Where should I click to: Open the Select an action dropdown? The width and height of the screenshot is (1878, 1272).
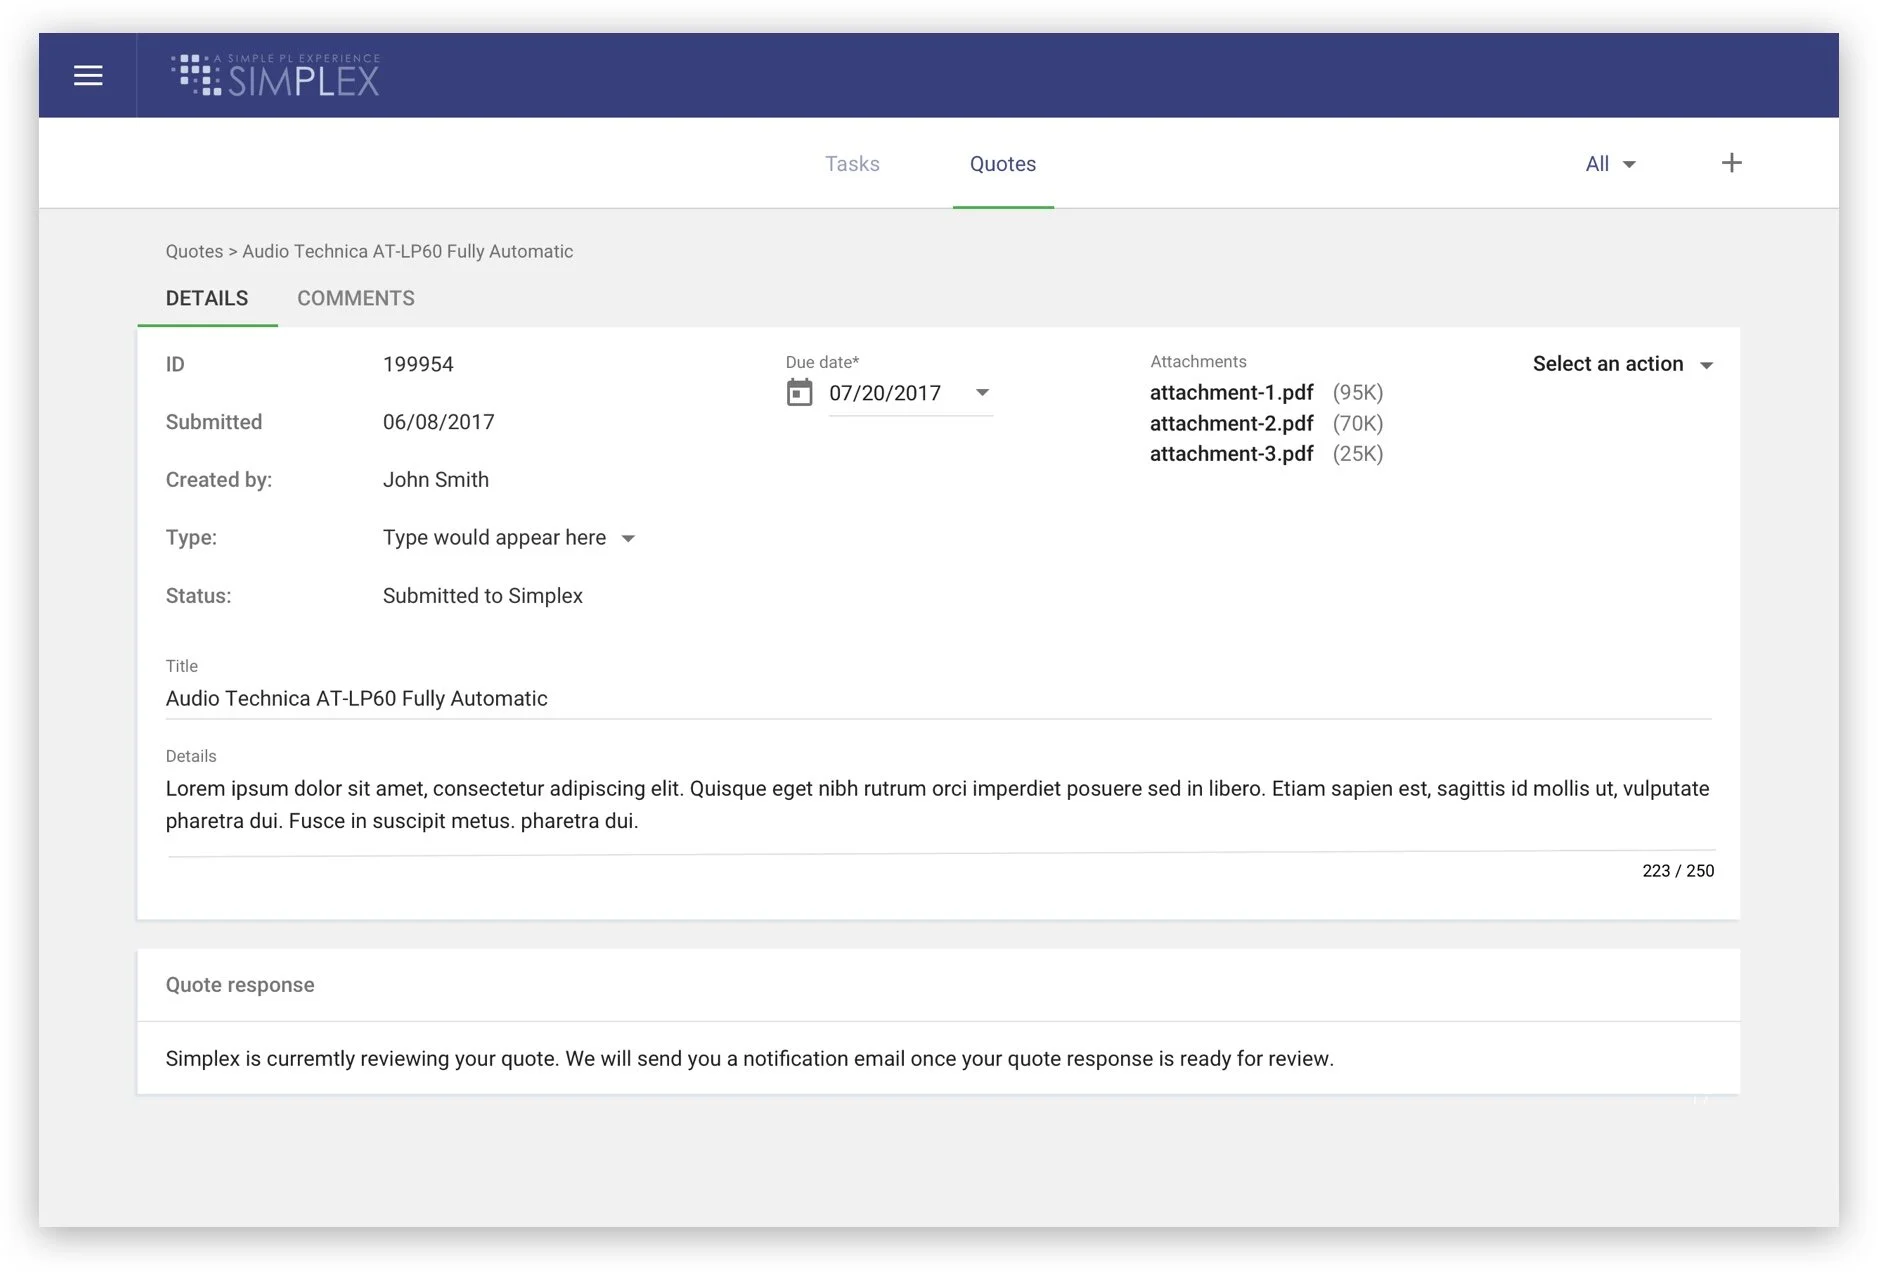tap(1623, 364)
